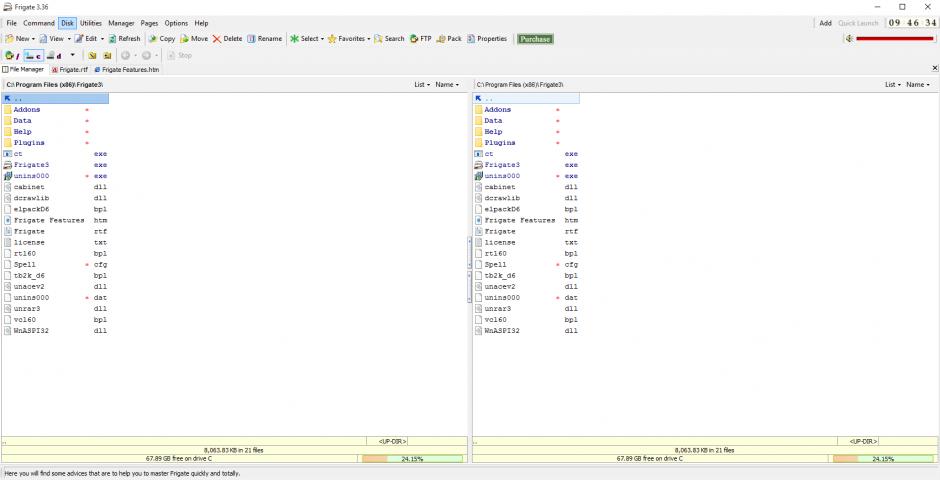Image resolution: width=940 pixels, height=480 pixels.
Task: Select license txt in left panel
Action: (55, 243)
